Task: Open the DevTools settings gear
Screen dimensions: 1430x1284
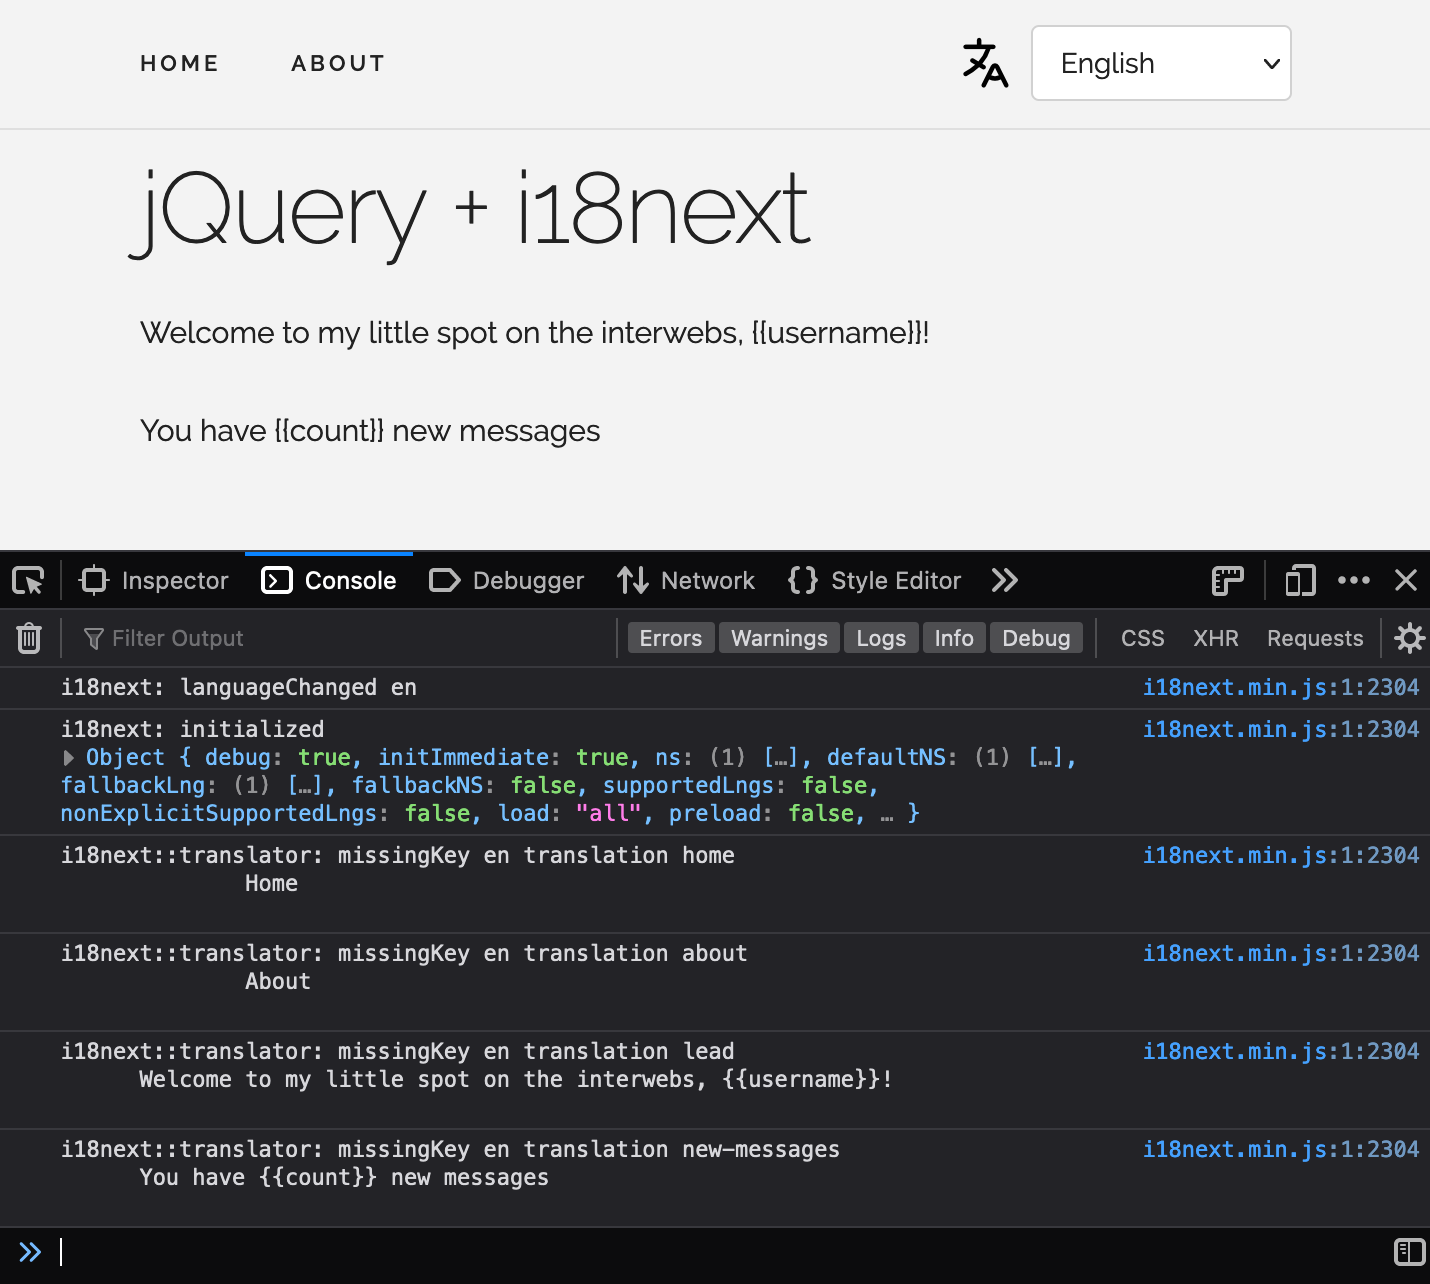Action: pyautogui.click(x=1409, y=637)
